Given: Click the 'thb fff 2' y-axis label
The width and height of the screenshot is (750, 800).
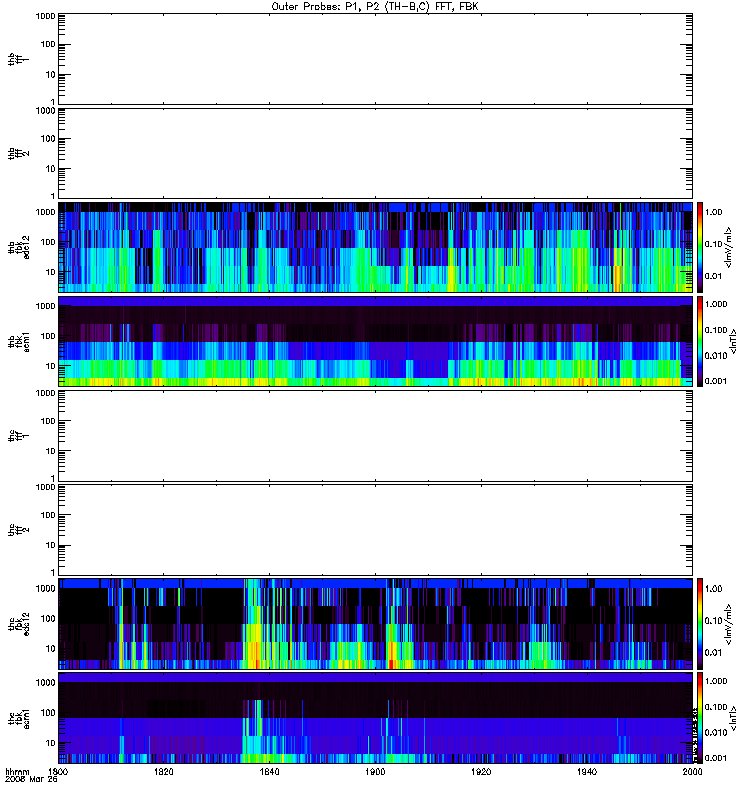Looking at the screenshot, I should tap(18, 154).
